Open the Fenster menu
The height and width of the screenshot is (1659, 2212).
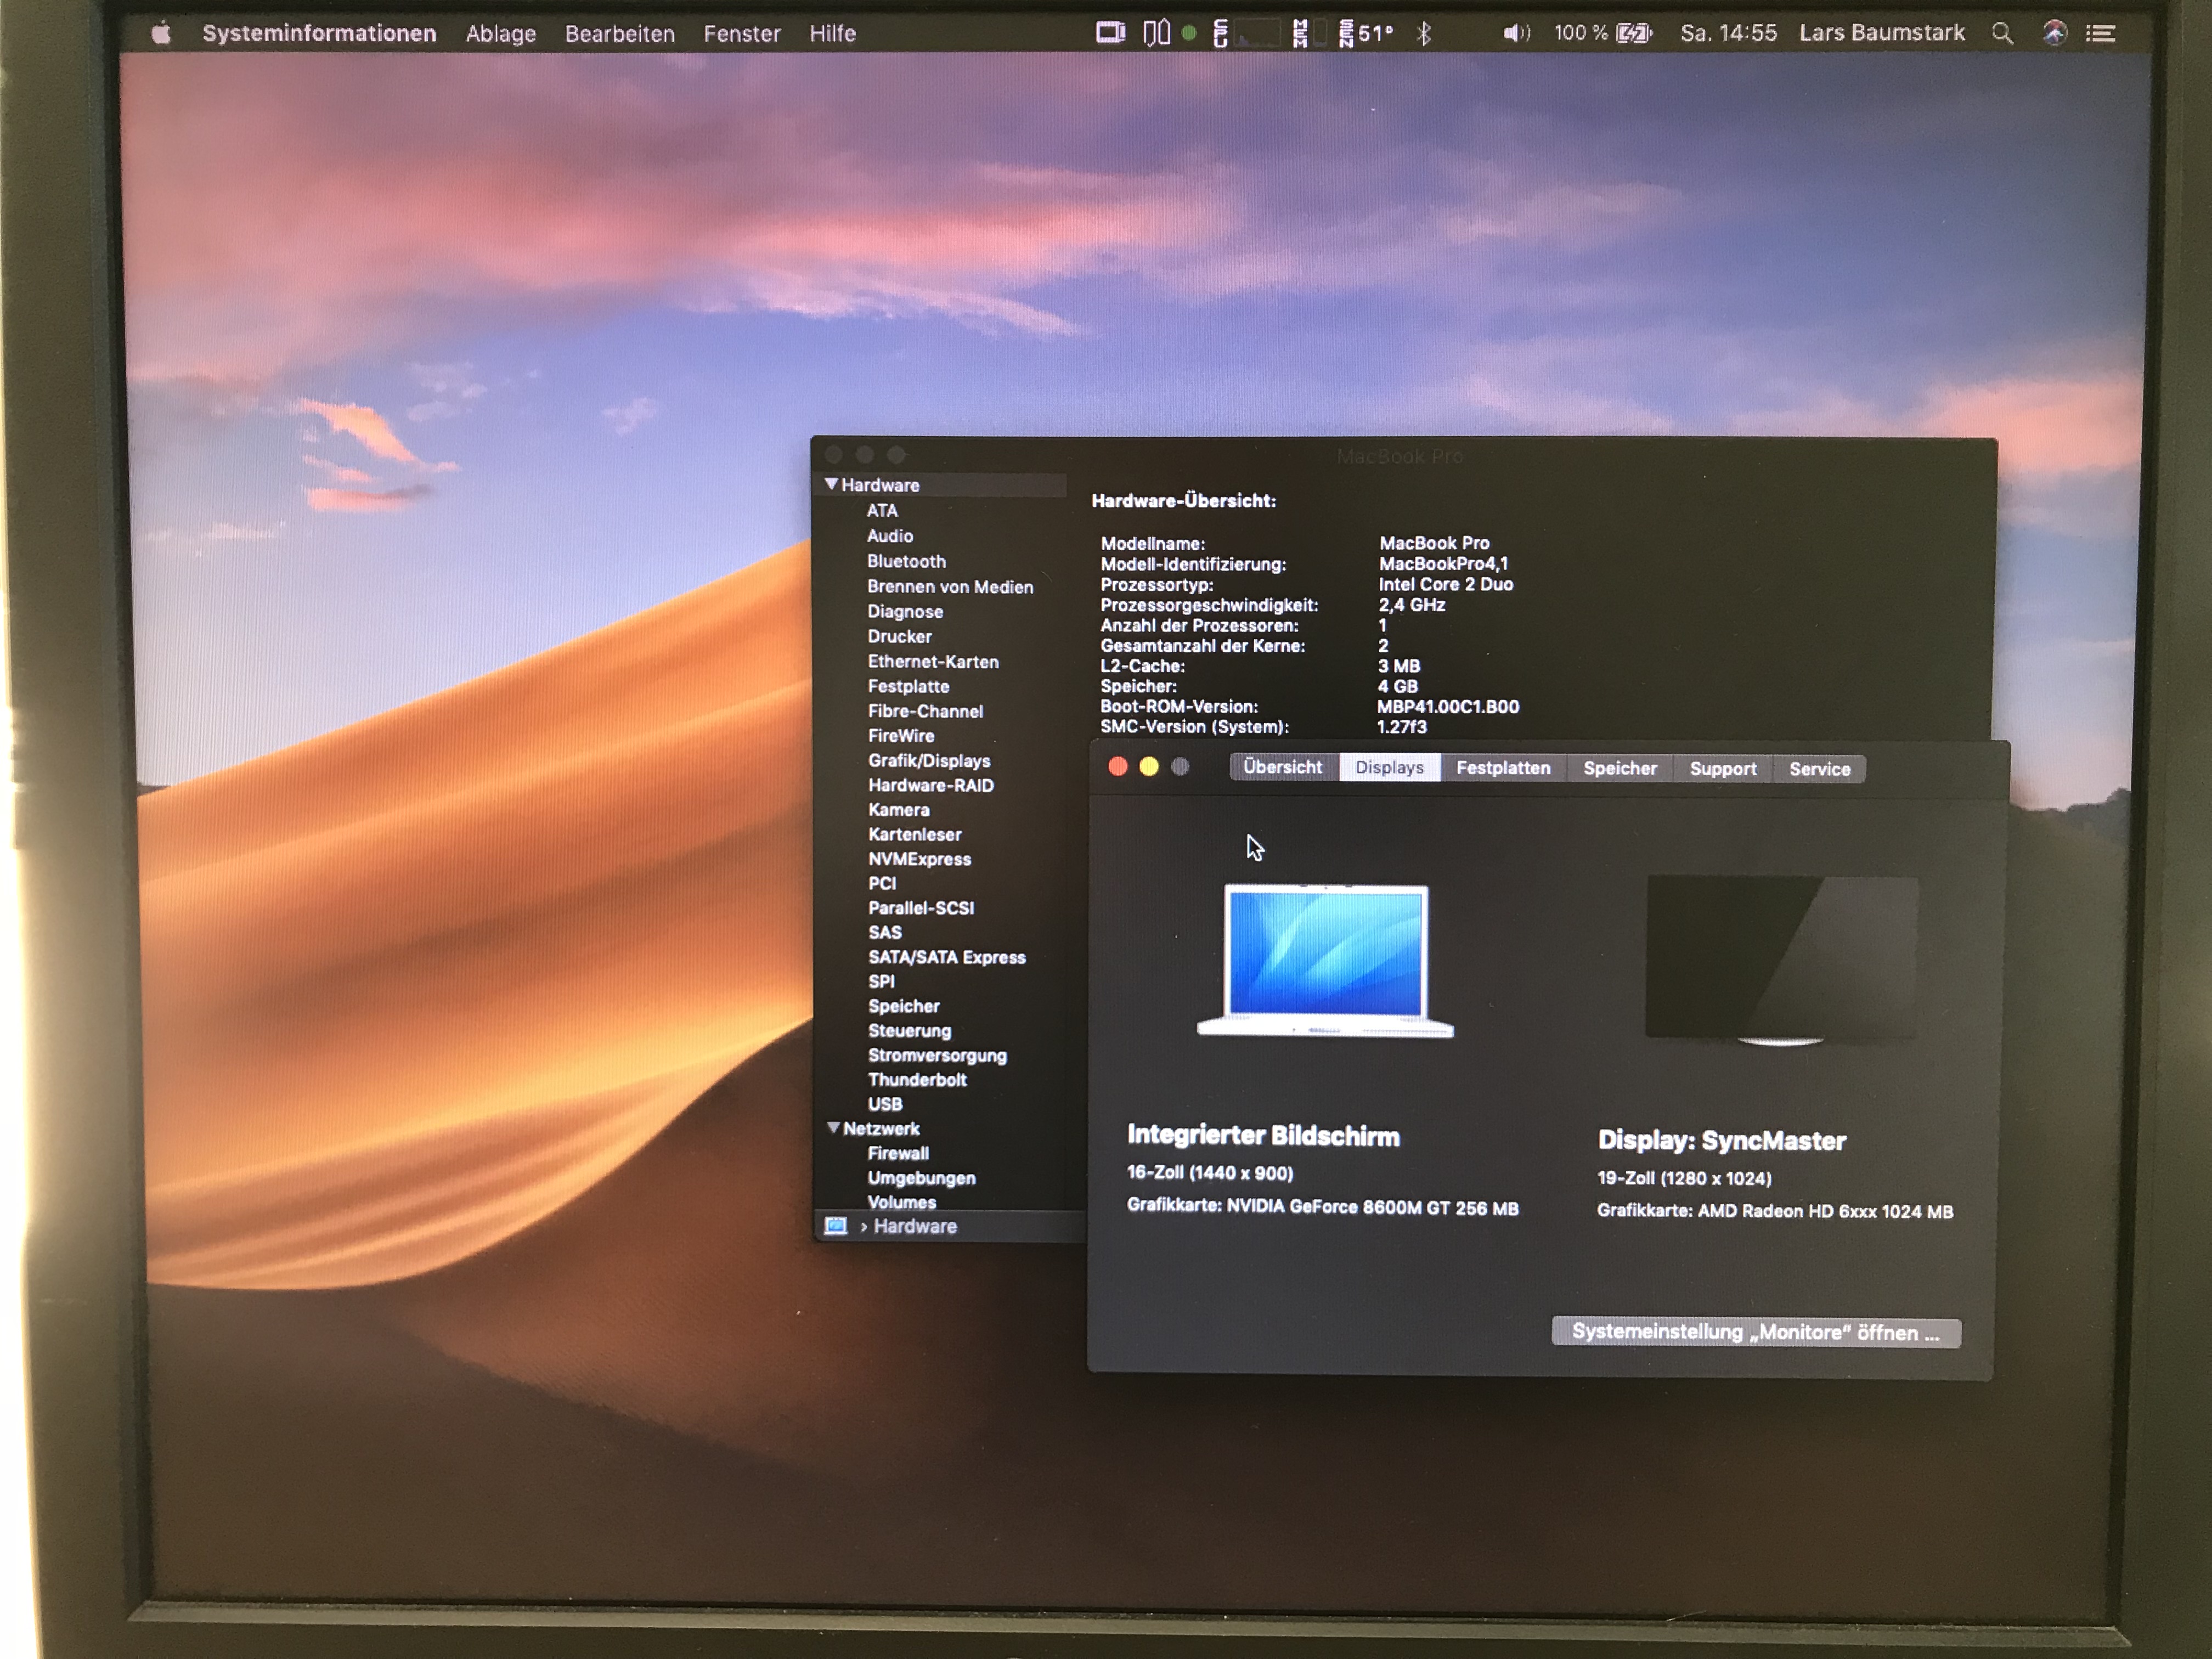tap(742, 33)
